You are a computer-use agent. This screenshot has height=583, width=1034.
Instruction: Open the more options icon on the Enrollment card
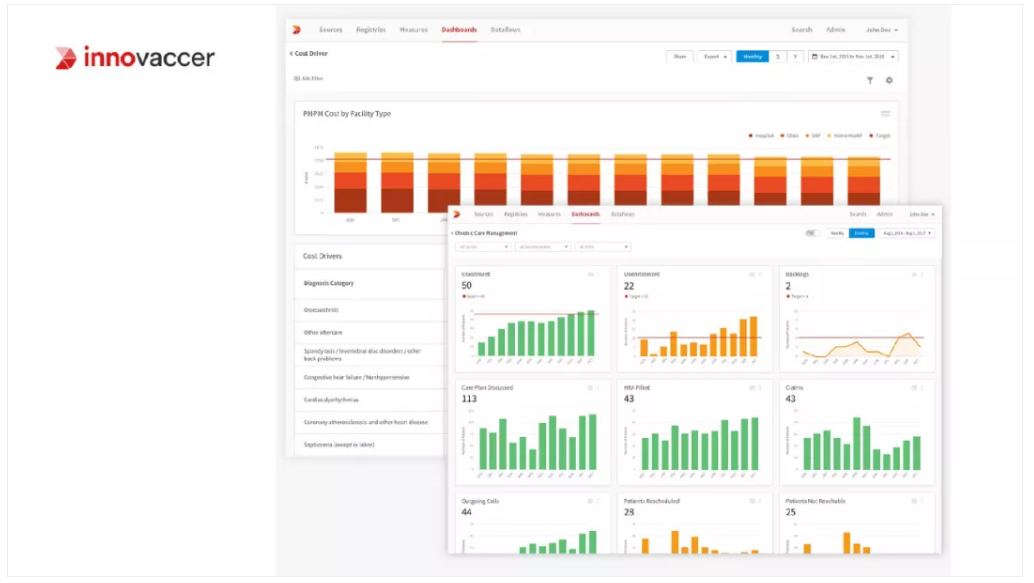(x=598, y=274)
